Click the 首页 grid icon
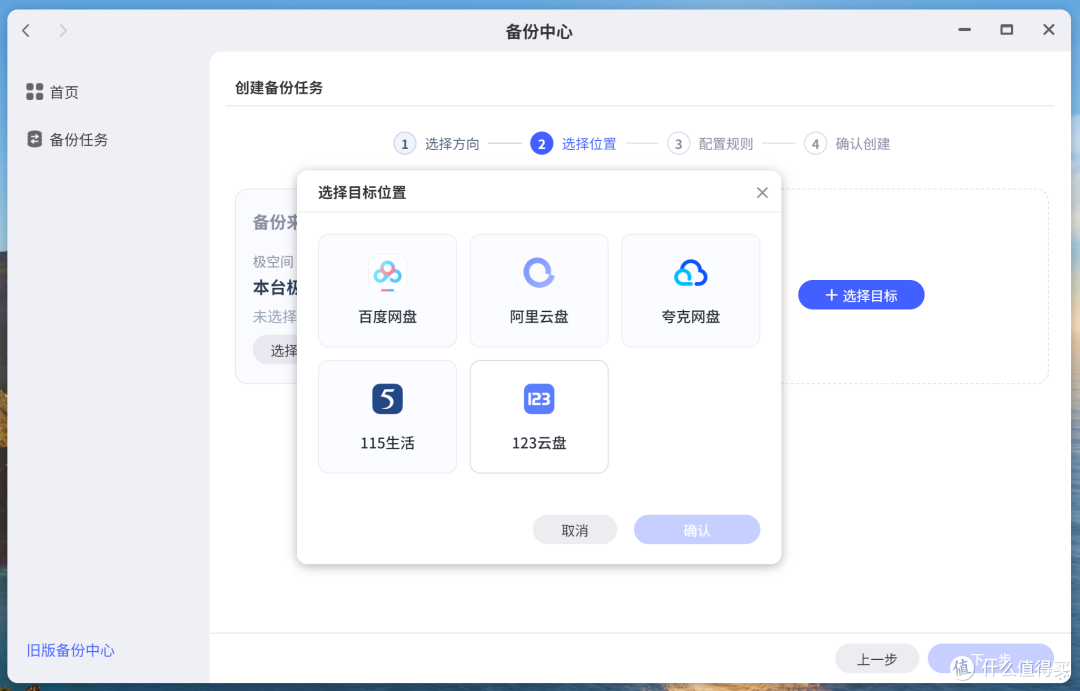The height and width of the screenshot is (691, 1080). coord(34,92)
